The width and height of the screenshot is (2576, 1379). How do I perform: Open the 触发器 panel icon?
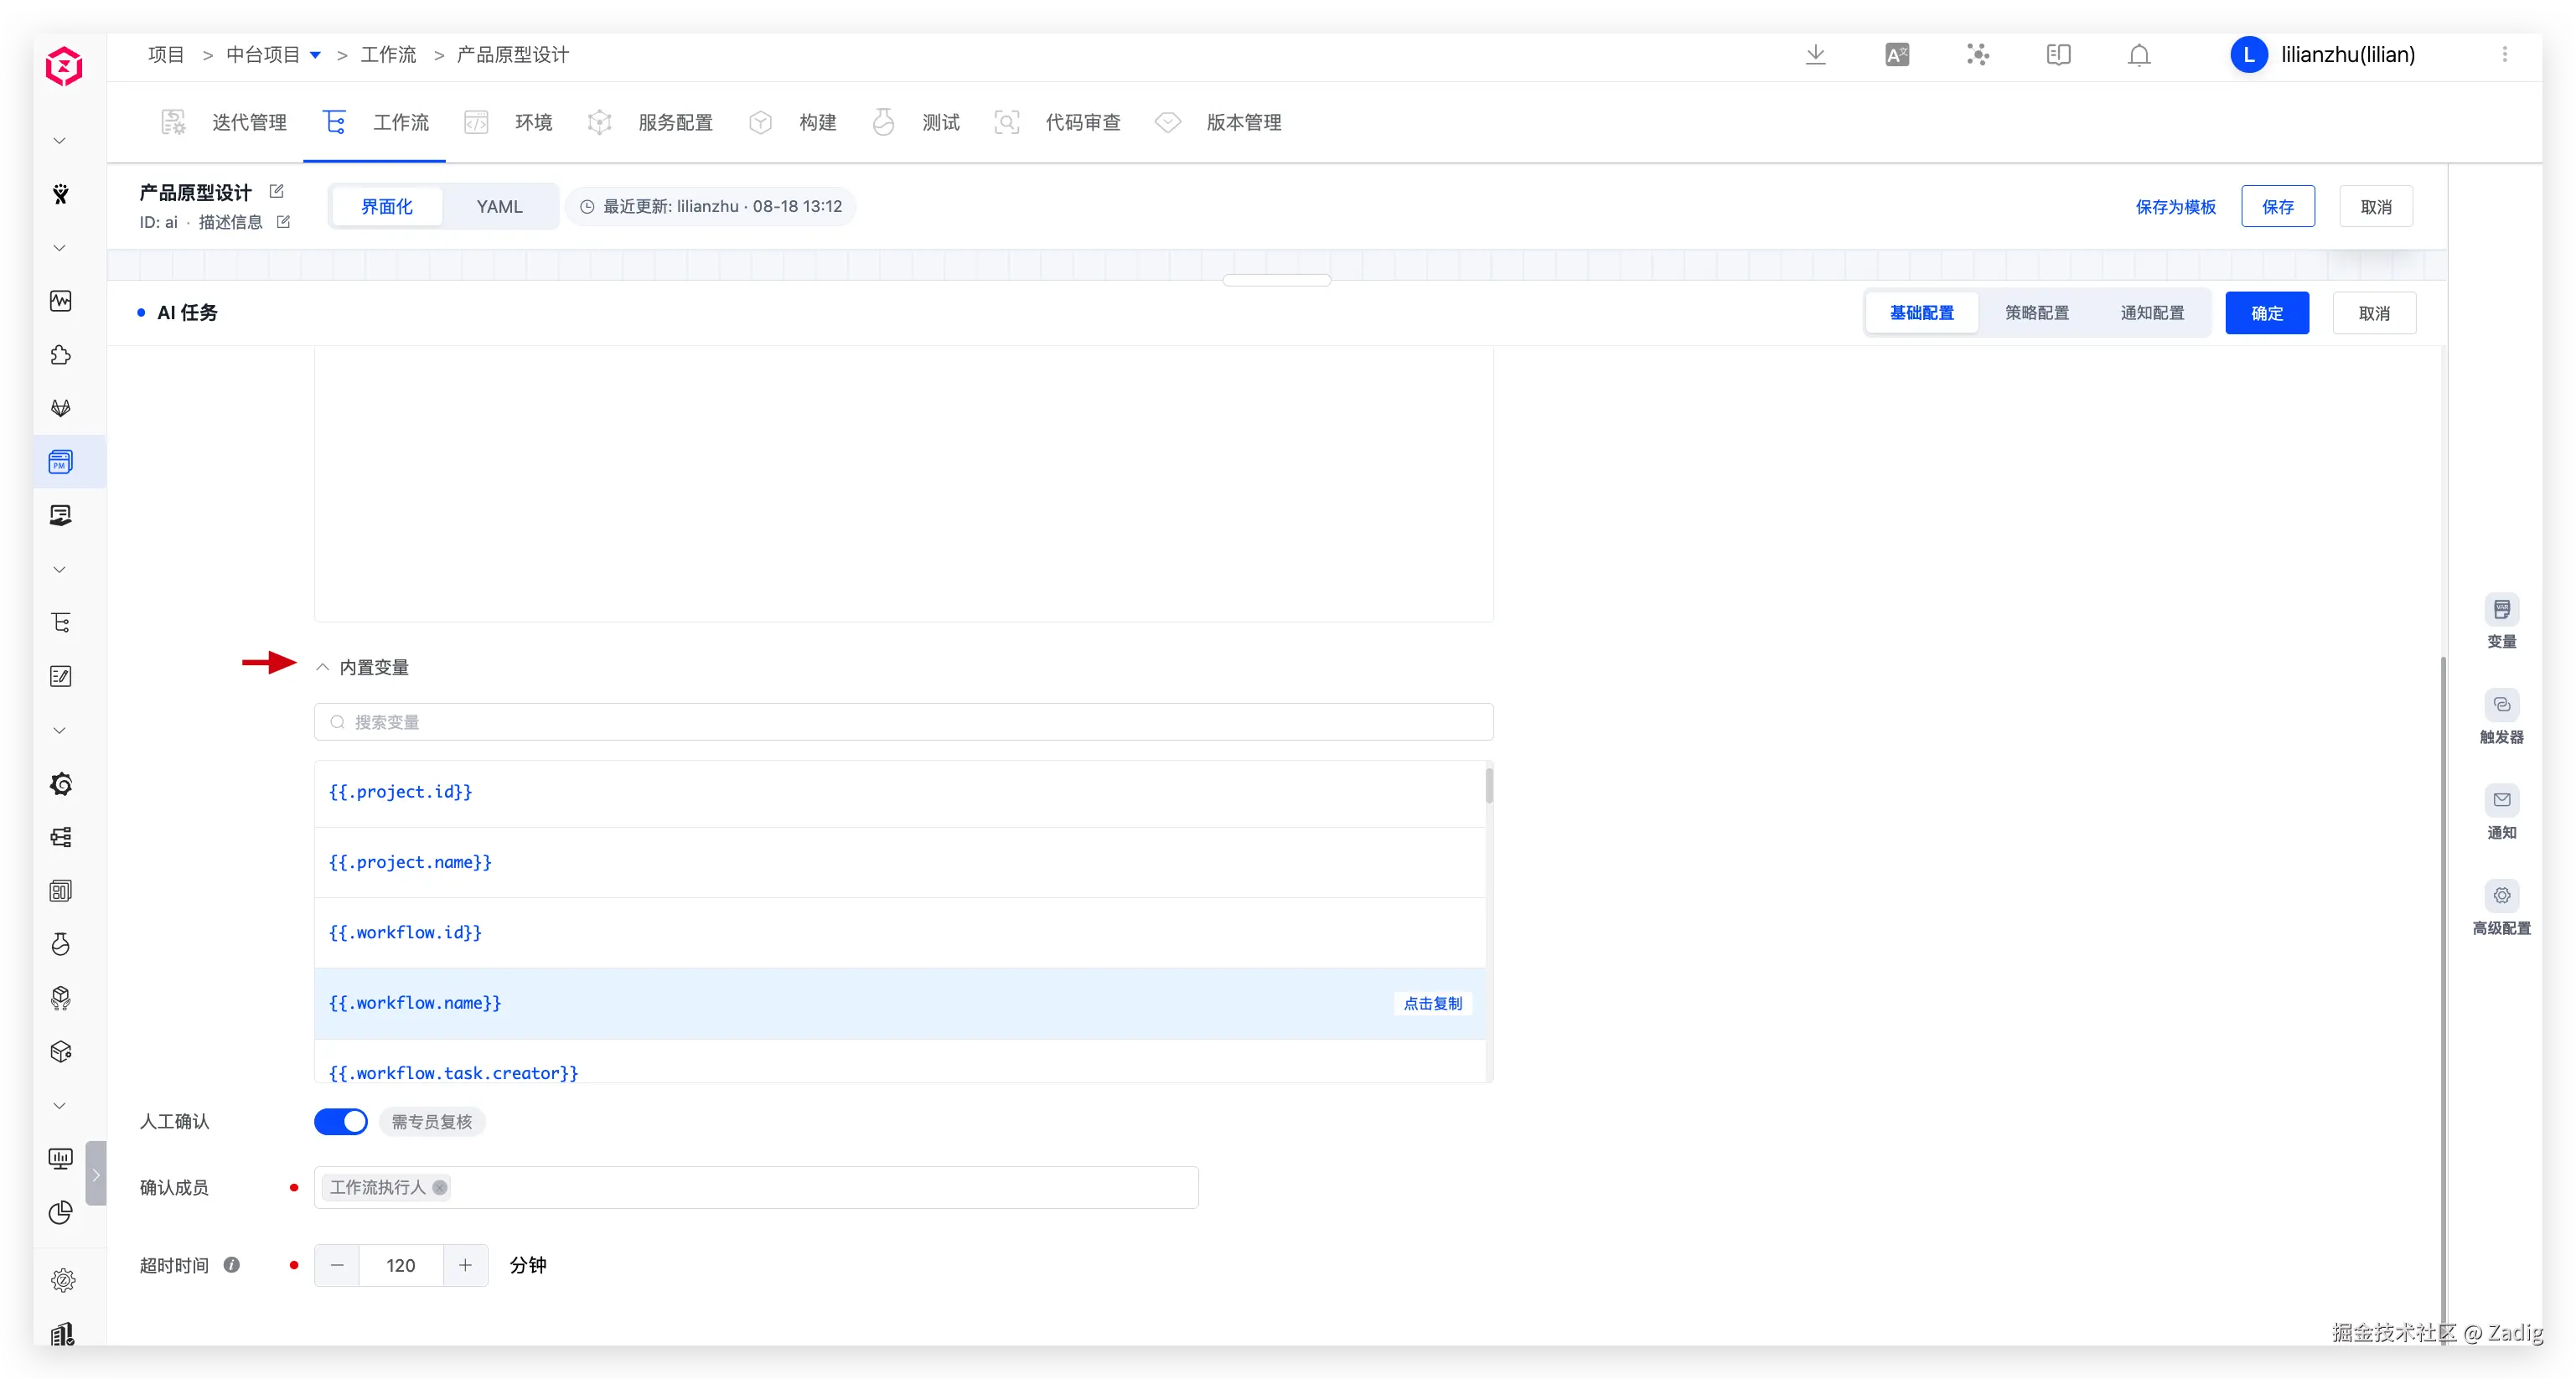click(x=2501, y=705)
